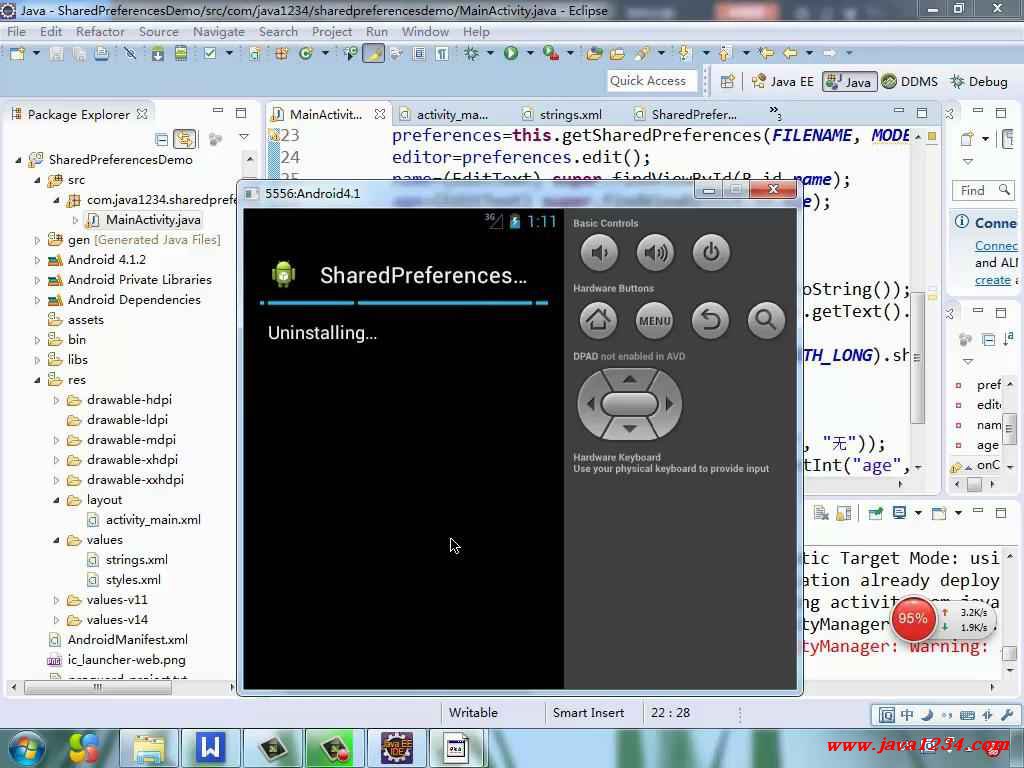Expand the gen Generated Java Files folder
This screenshot has width=1024, height=768.
pyautogui.click(x=38, y=240)
